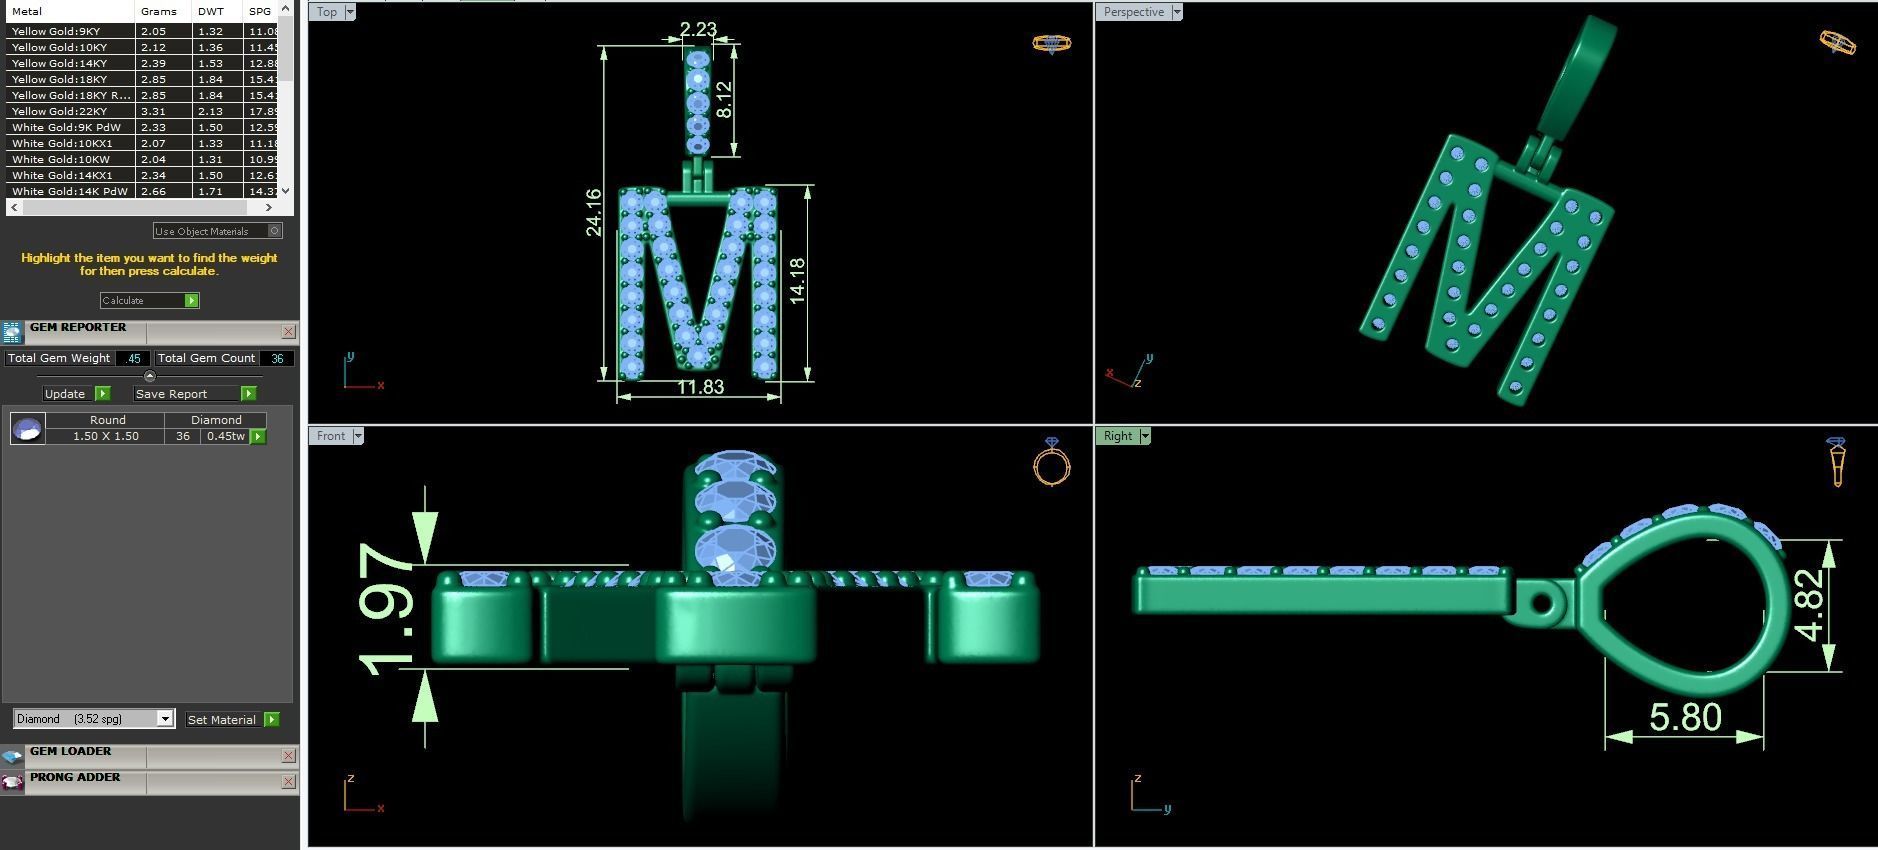
Task: Click the metal table scroll right arrow
Action: point(268,207)
